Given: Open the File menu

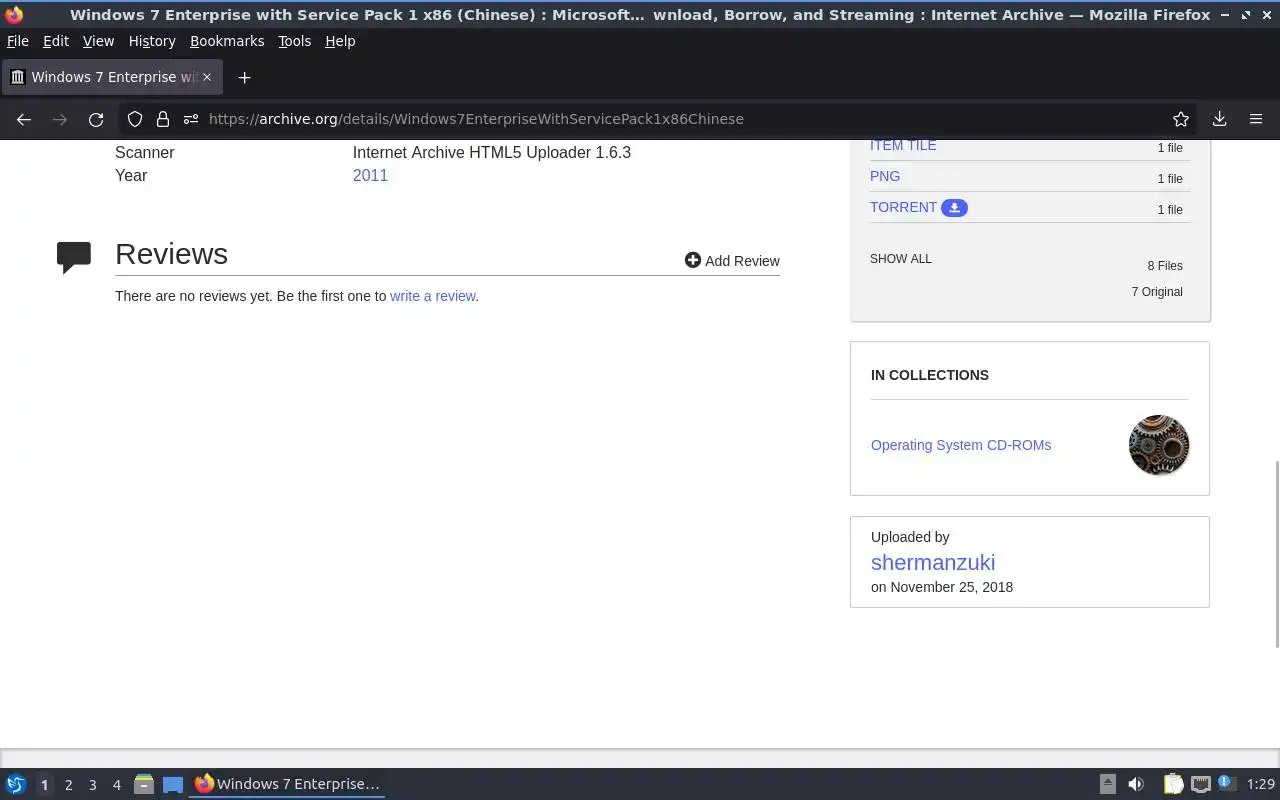Looking at the screenshot, I should point(18,41).
